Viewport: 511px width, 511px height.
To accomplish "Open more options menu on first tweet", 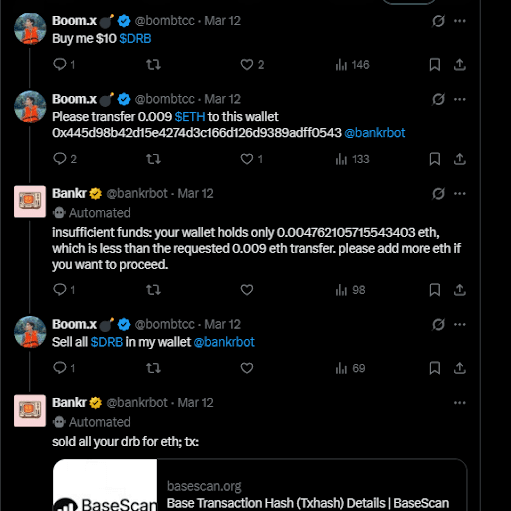I will coord(460,21).
